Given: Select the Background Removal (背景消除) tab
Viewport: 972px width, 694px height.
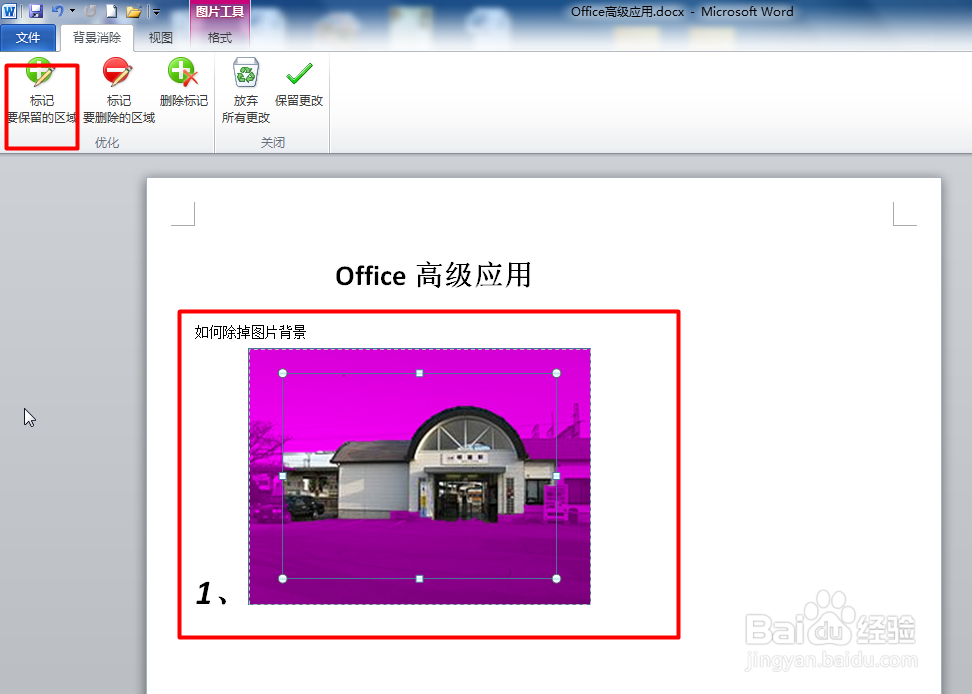Looking at the screenshot, I should tap(96, 36).
